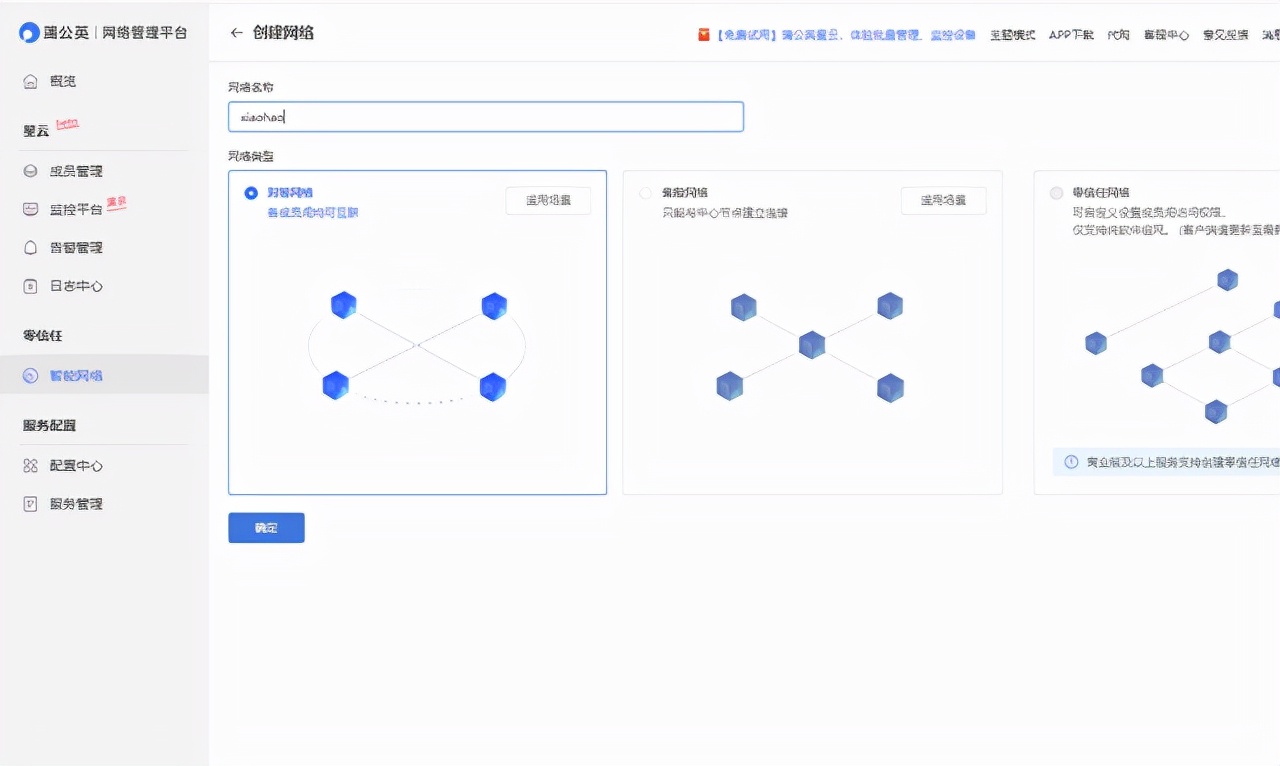
Task: Click the 对等网络 topology diagram
Action: click(x=417, y=346)
